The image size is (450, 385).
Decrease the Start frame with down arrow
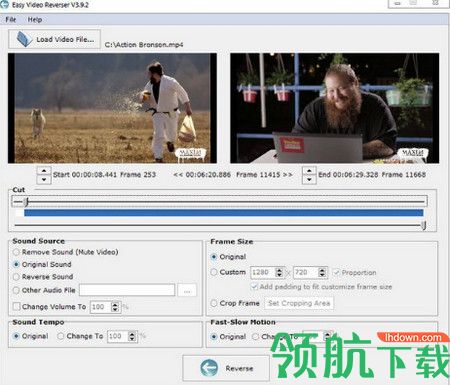point(44,179)
